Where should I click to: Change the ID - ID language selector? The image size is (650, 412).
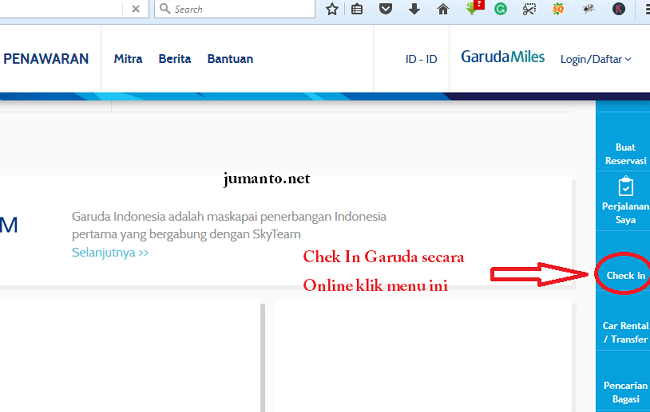(x=421, y=59)
